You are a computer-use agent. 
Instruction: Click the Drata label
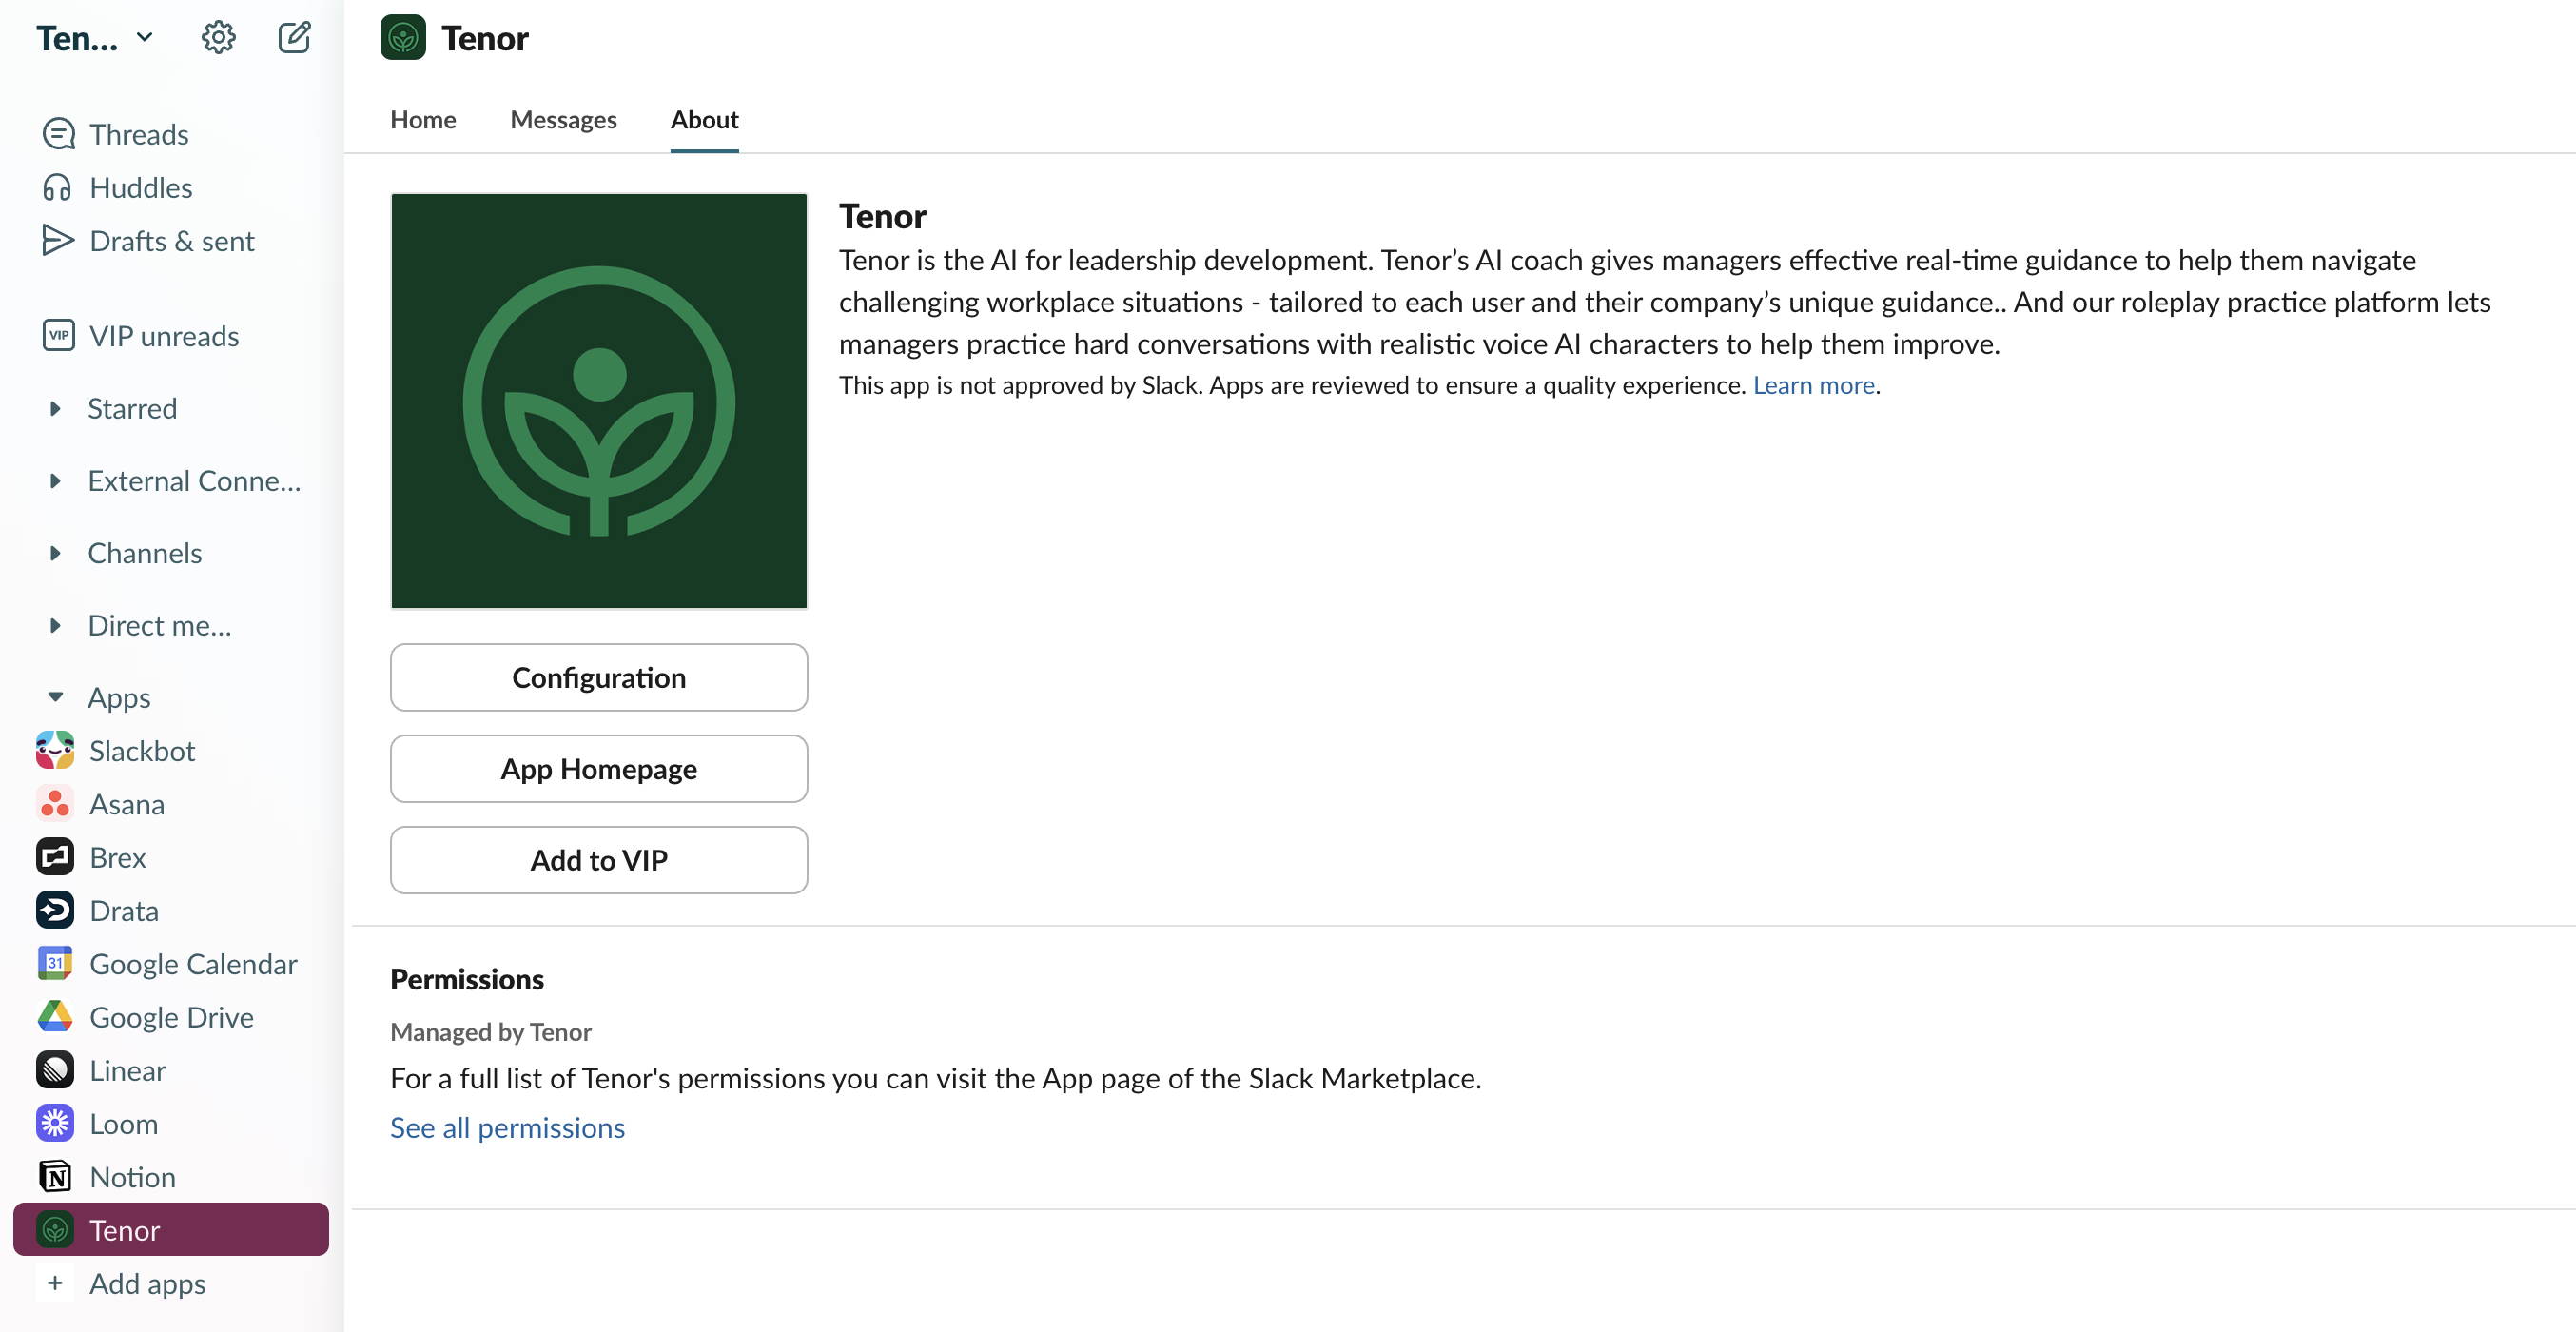(x=124, y=911)
